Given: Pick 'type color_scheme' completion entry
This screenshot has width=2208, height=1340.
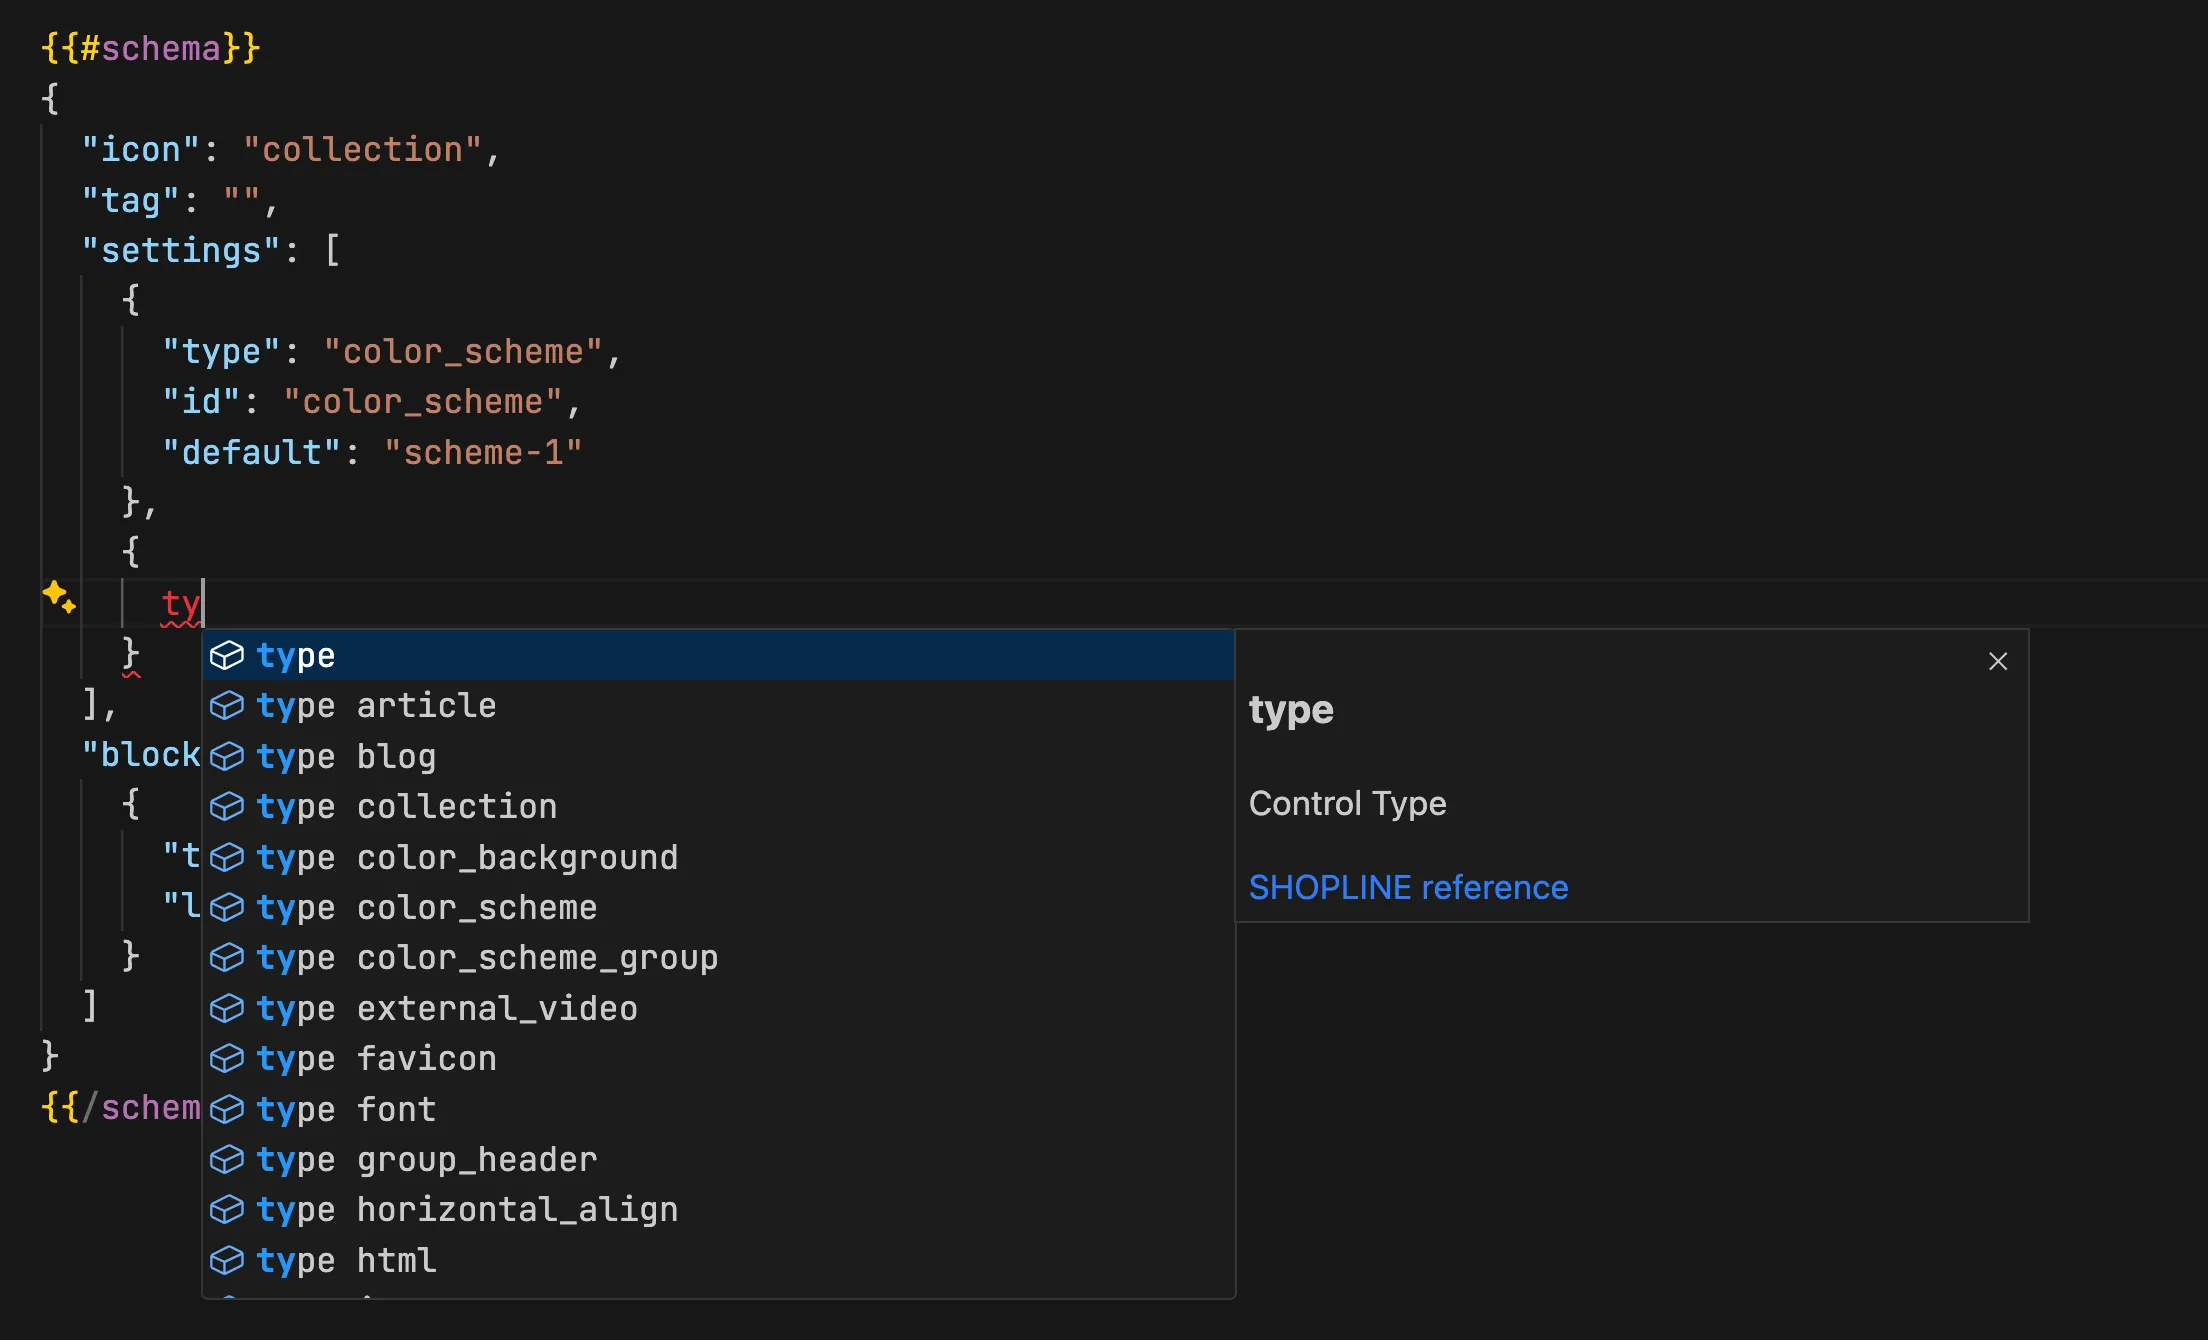Looking at the screenshot, I should [426, 908].
